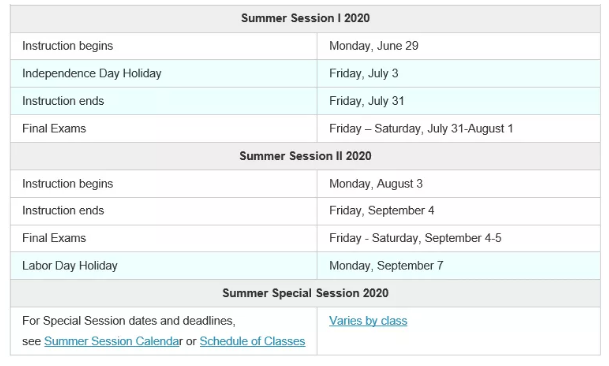This screenshot has height=366, width=609.
Task: Open the Schedule of Classes link
Action: pos(252,341)
